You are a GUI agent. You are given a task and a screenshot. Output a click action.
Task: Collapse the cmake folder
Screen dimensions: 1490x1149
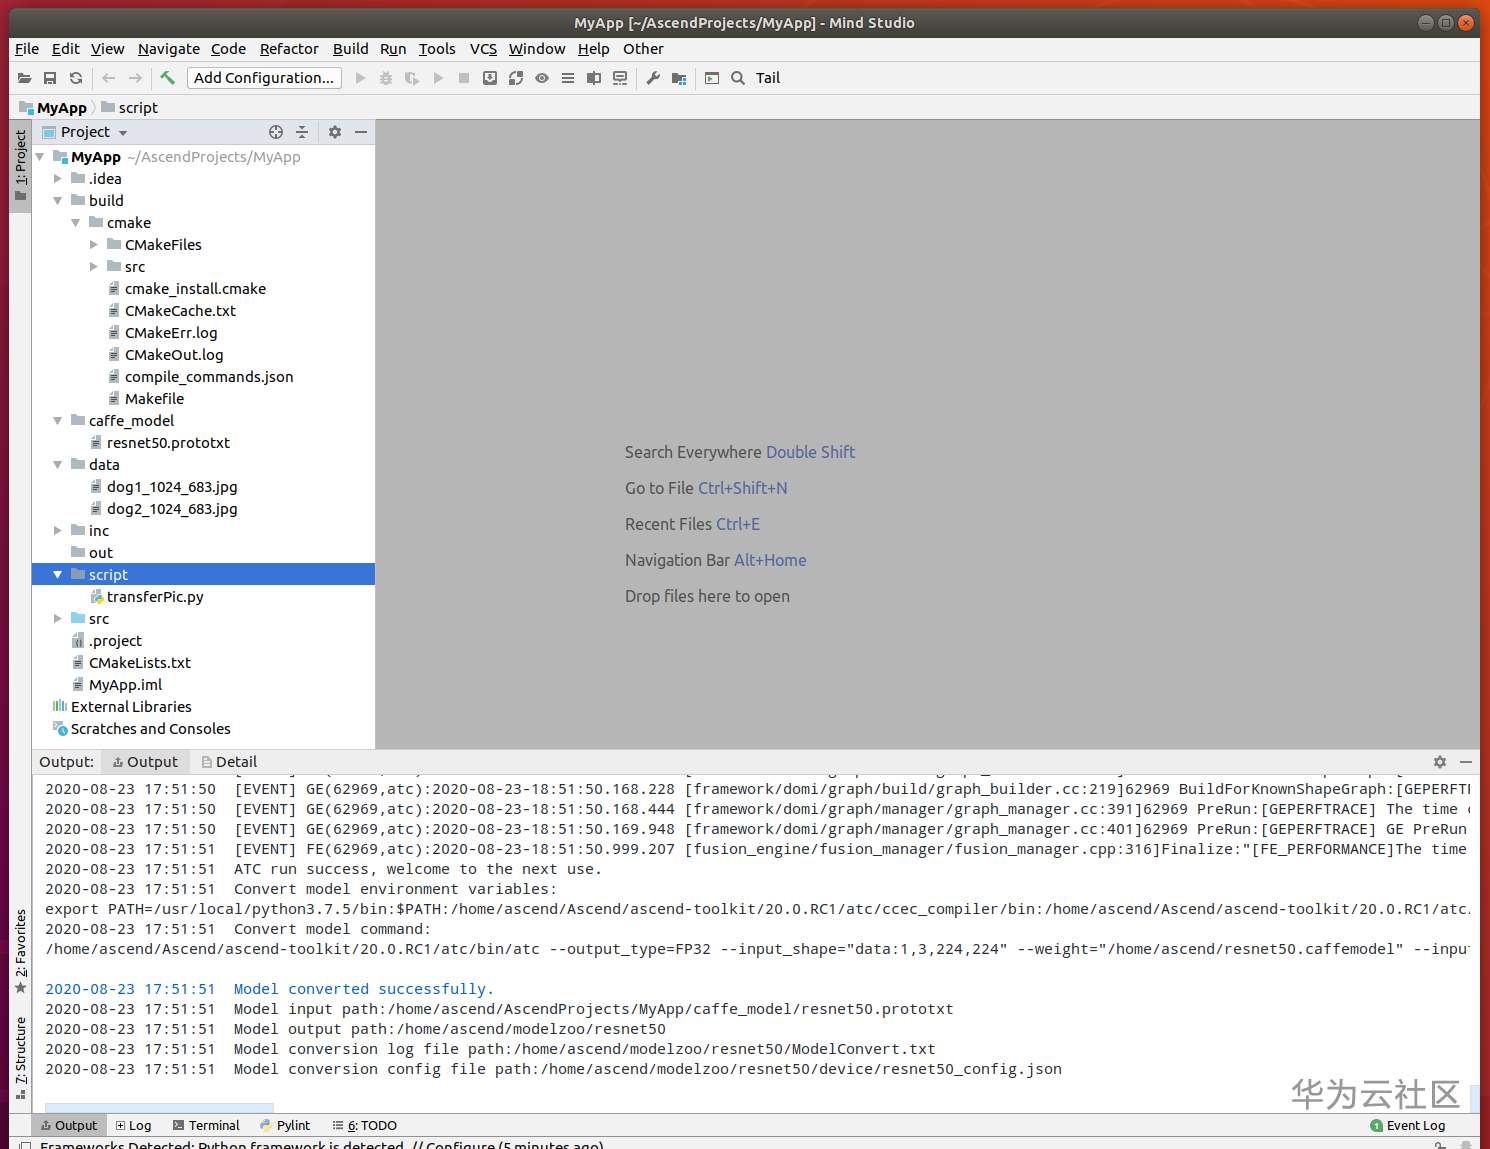coord(76,223)
